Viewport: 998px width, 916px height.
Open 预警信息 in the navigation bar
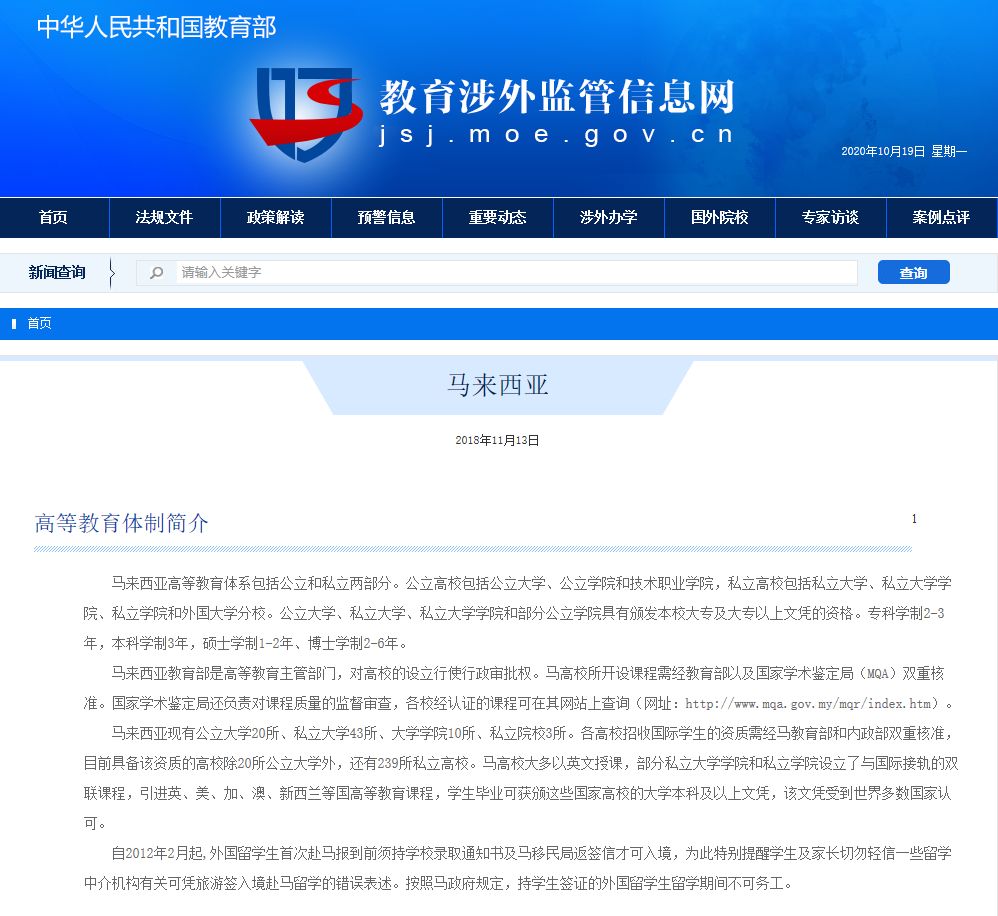(386, 218)
